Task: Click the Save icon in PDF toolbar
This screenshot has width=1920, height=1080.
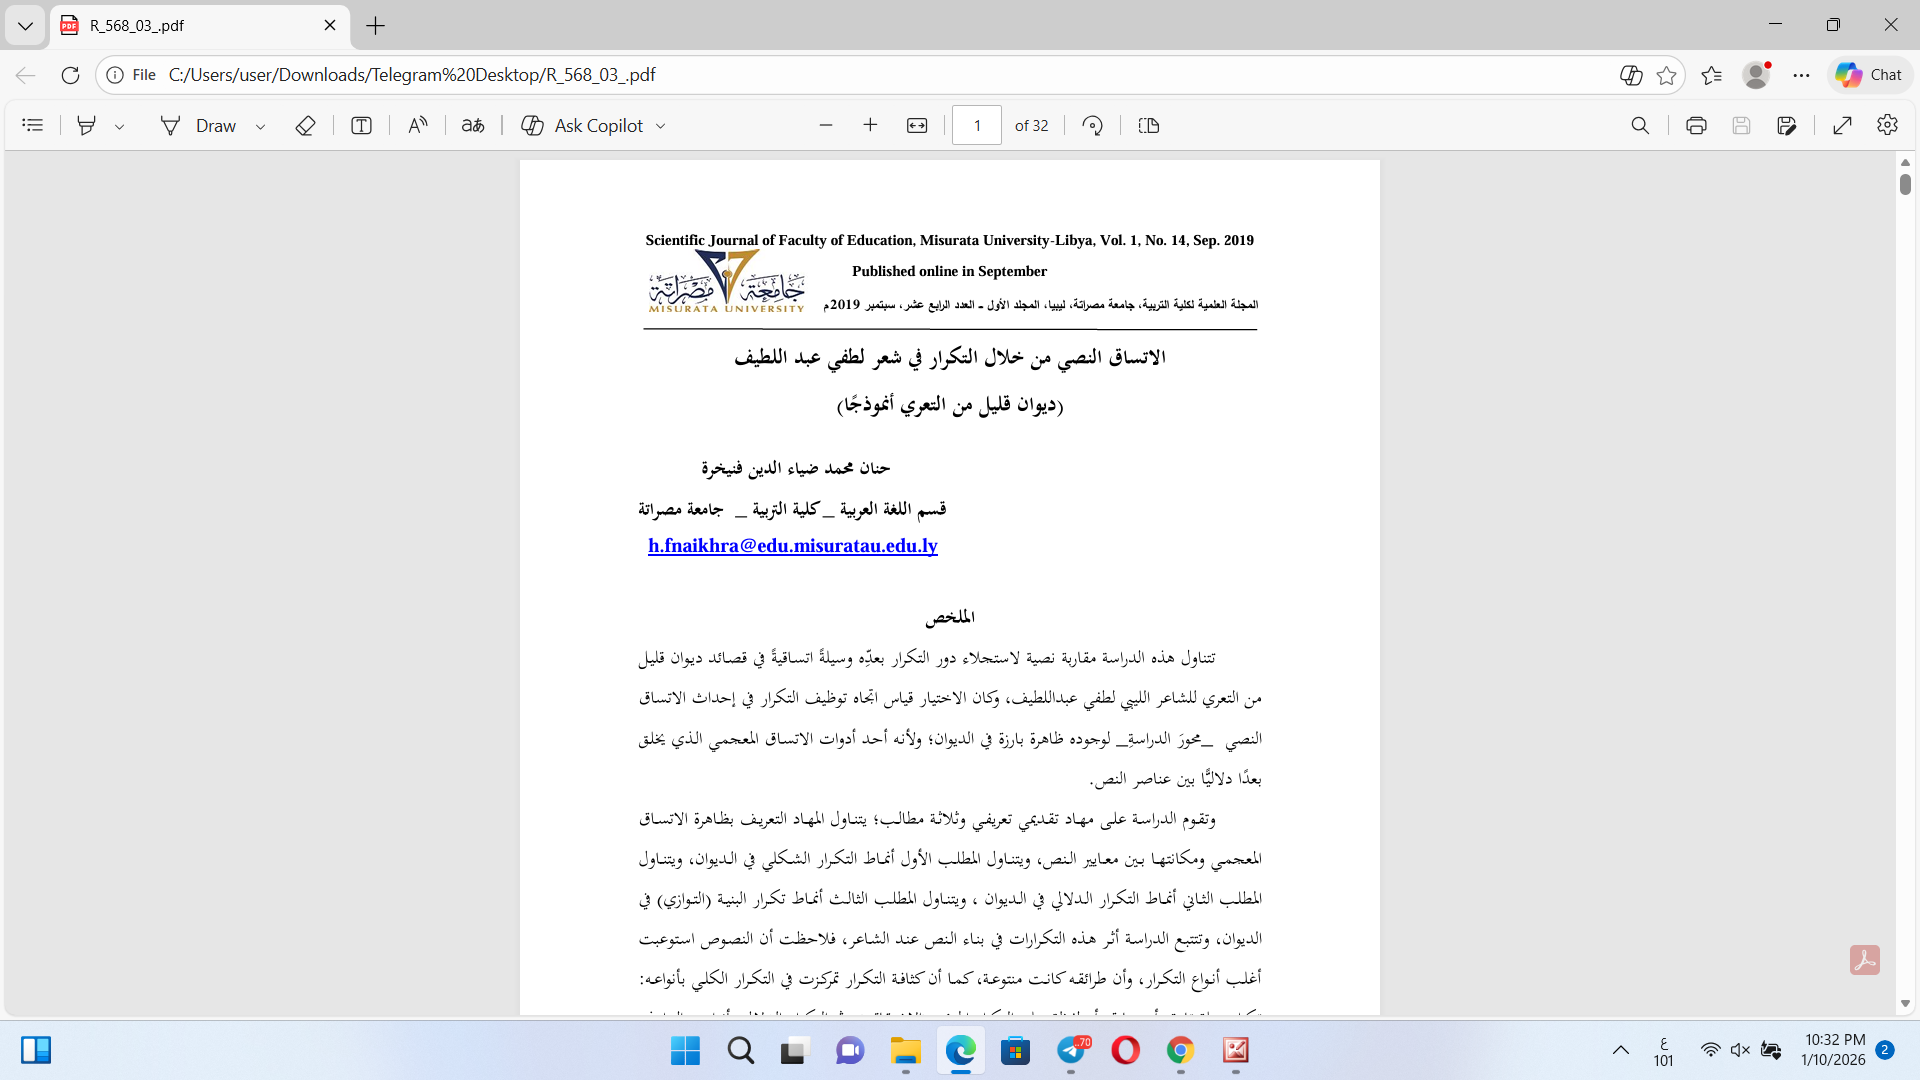Action: click(1741, 125)
